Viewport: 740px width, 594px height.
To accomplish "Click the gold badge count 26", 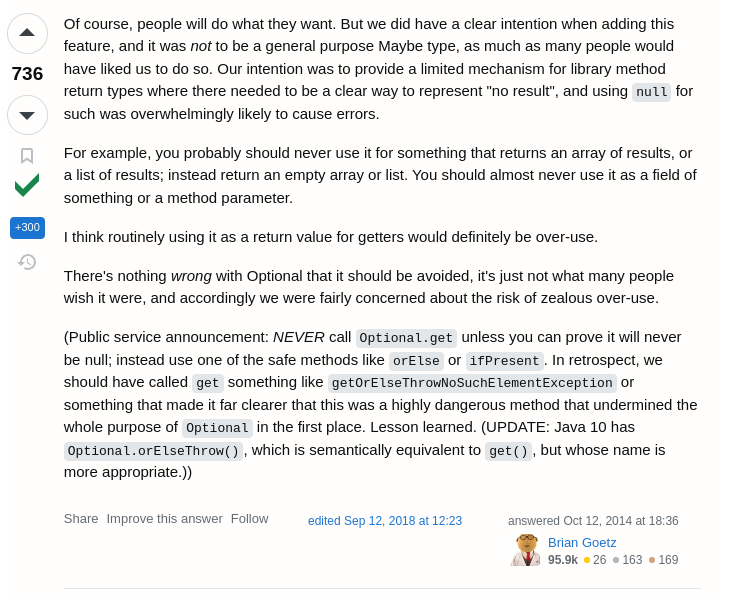I will (x=595, y=560).
